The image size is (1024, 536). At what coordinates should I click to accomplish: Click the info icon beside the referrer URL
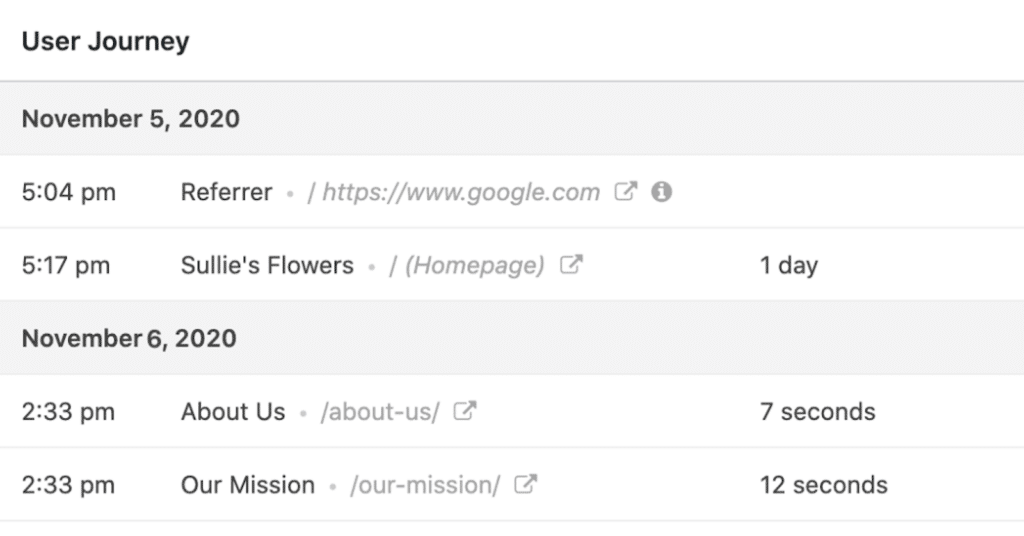(661, 192)
